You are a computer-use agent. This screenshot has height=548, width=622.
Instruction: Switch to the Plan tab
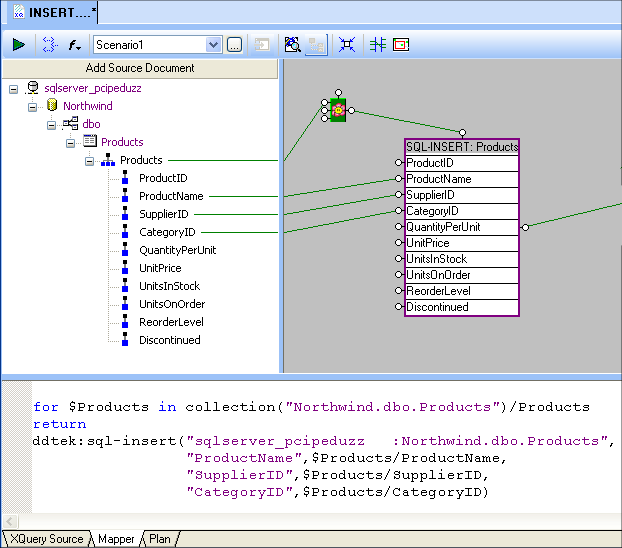pos(159,539)
